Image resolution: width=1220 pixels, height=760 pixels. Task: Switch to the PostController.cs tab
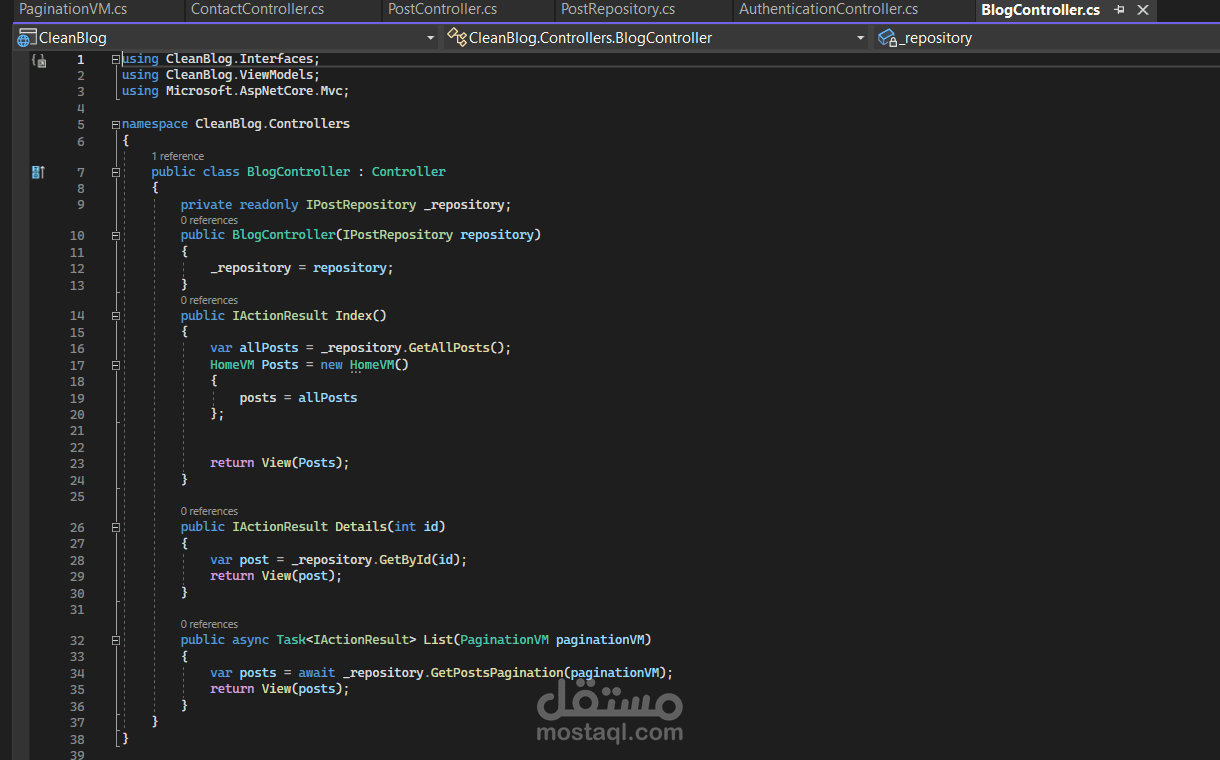point(442,9)
